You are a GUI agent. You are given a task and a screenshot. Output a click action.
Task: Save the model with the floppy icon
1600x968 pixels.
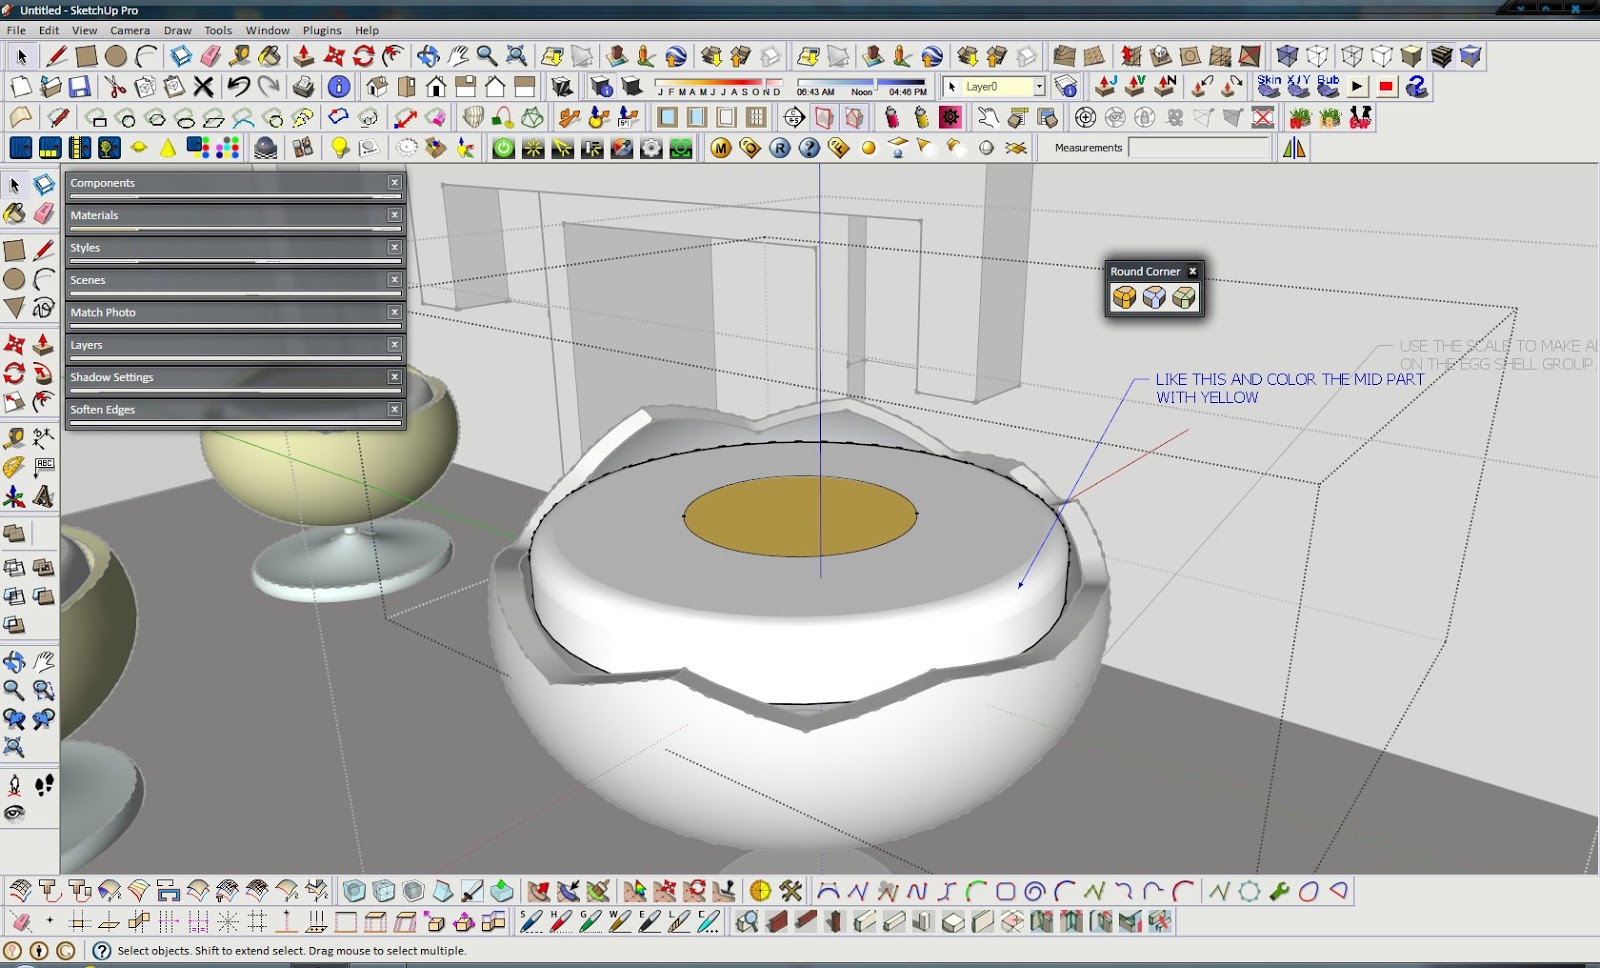click(79, 87)
